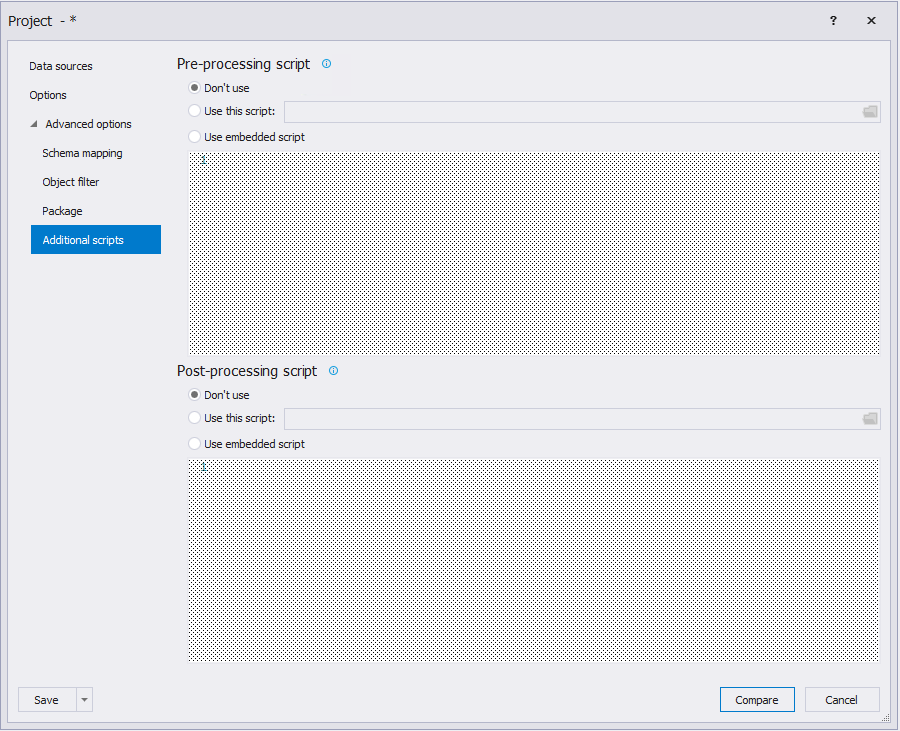Click the help question mark icon
This screenshot has height=731, width=900.
(833, 20)
